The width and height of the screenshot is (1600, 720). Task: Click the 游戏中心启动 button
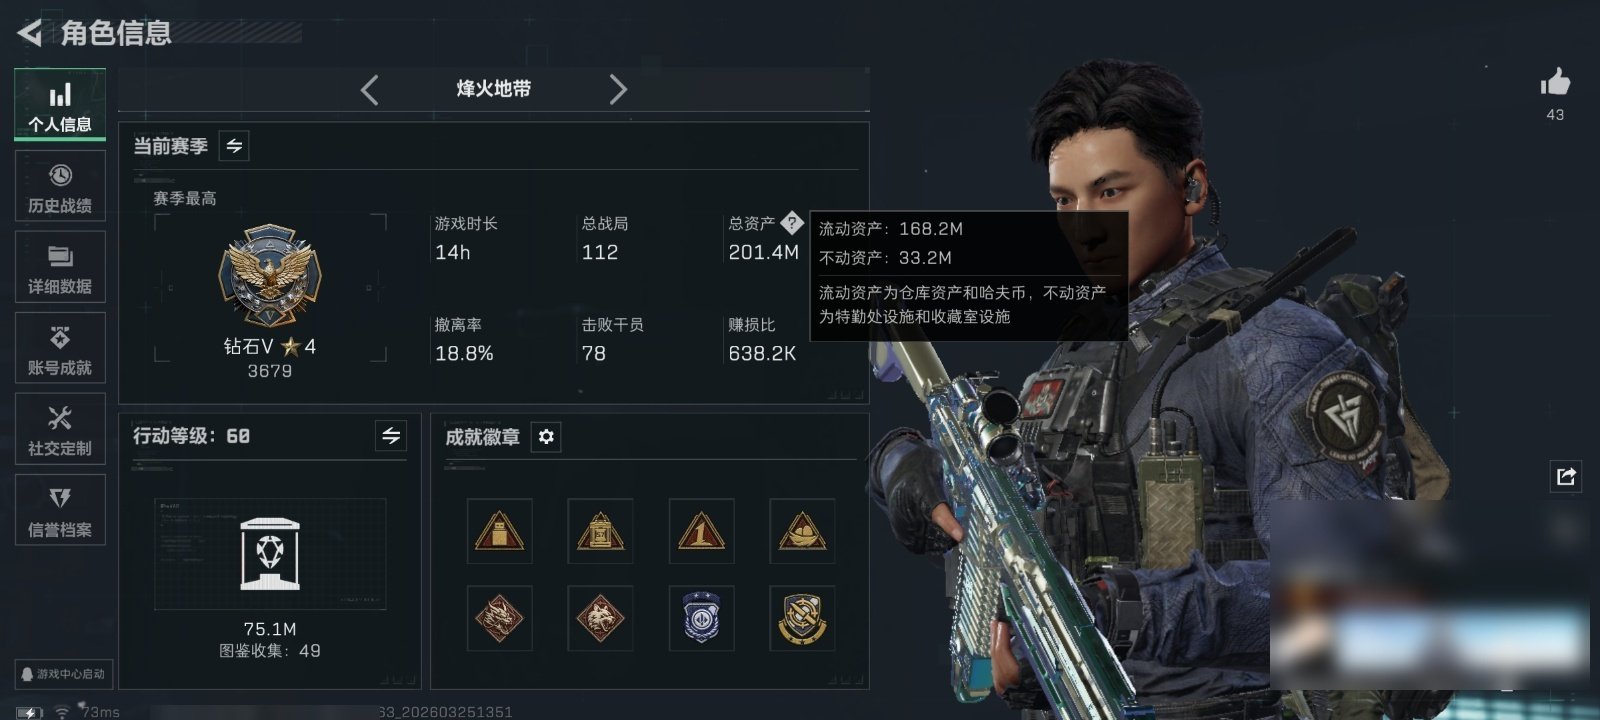[63, 674]
